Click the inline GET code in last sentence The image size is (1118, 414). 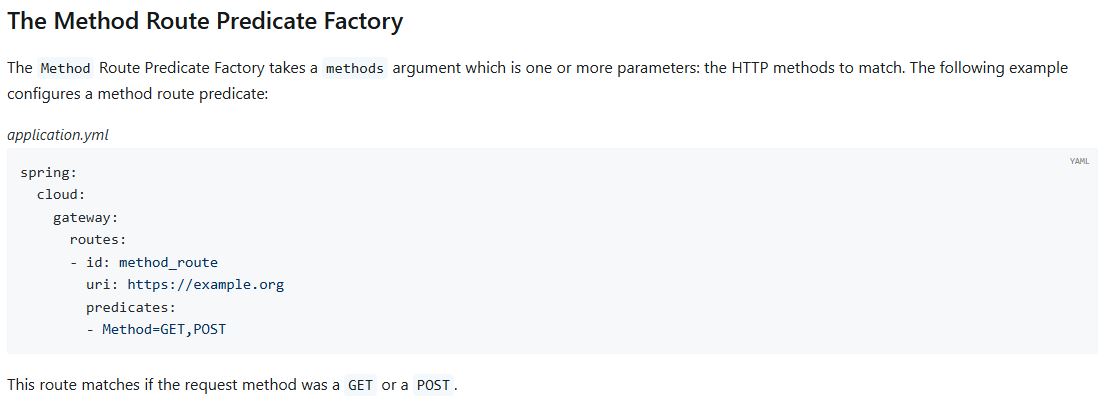tap(360, 385)
